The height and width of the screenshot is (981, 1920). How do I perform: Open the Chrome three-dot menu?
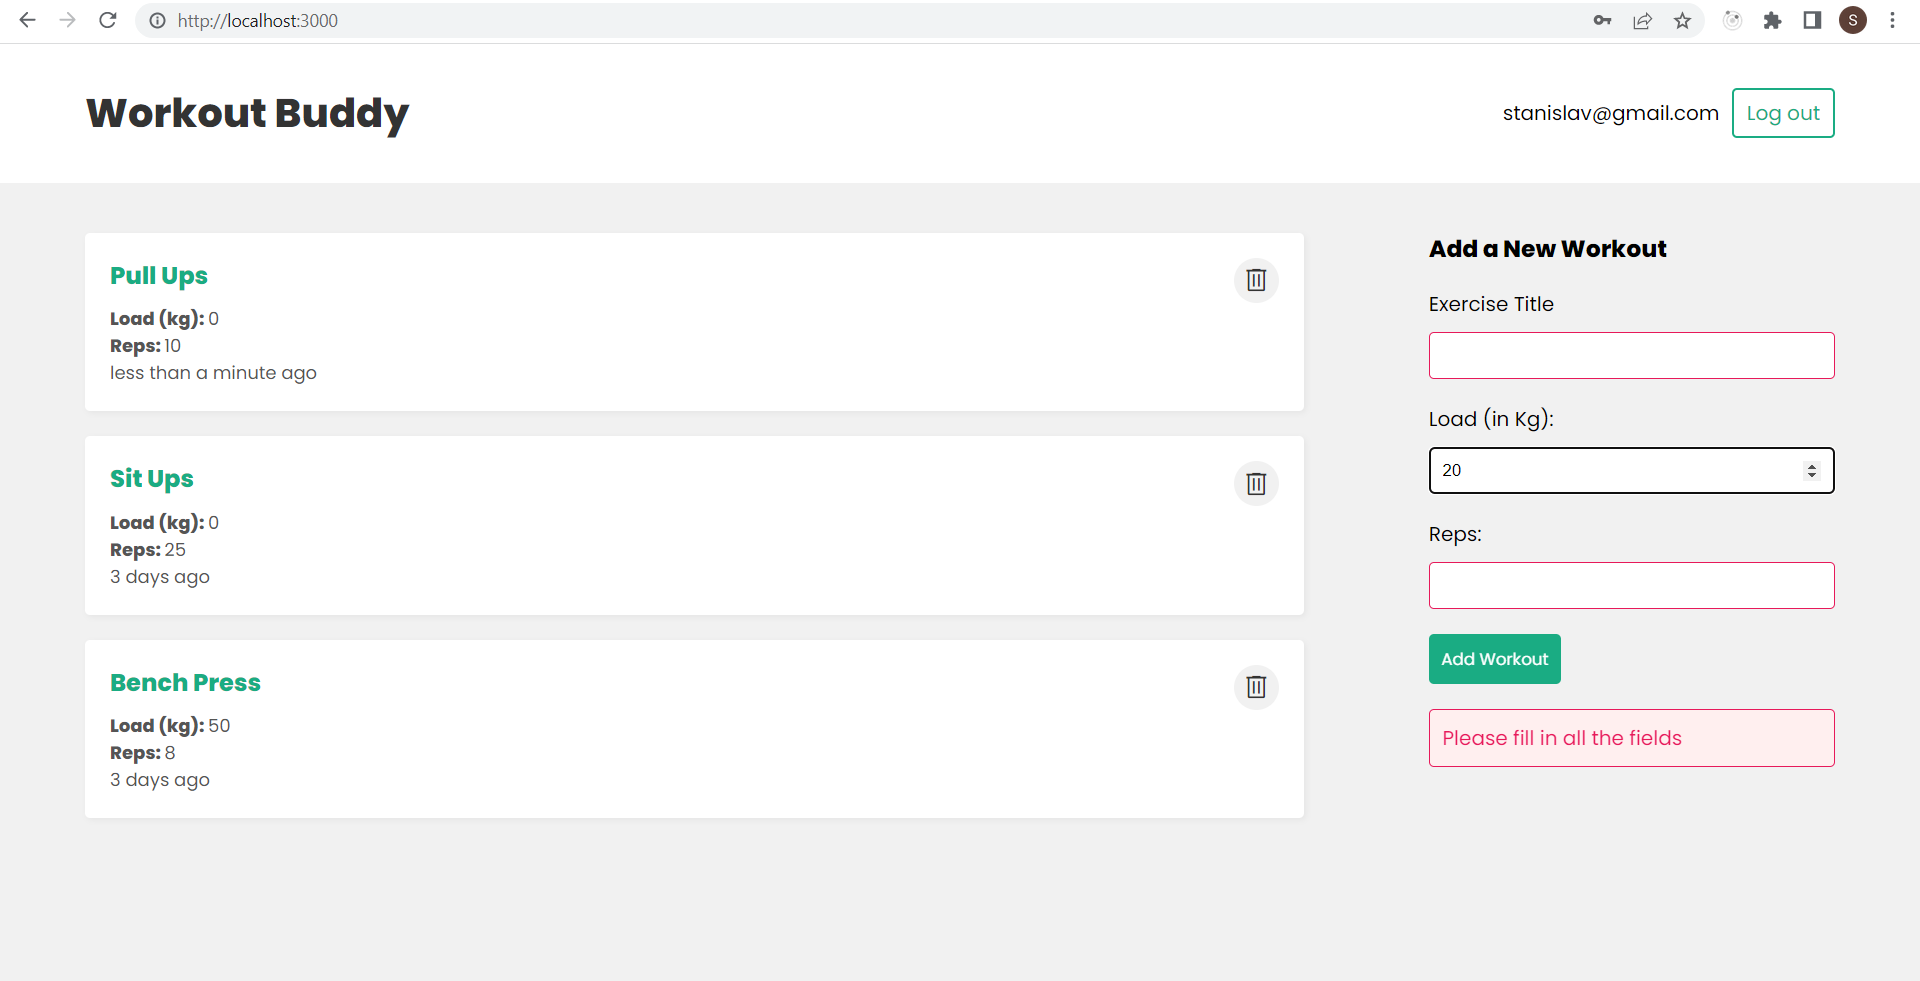click(1892, 20)
